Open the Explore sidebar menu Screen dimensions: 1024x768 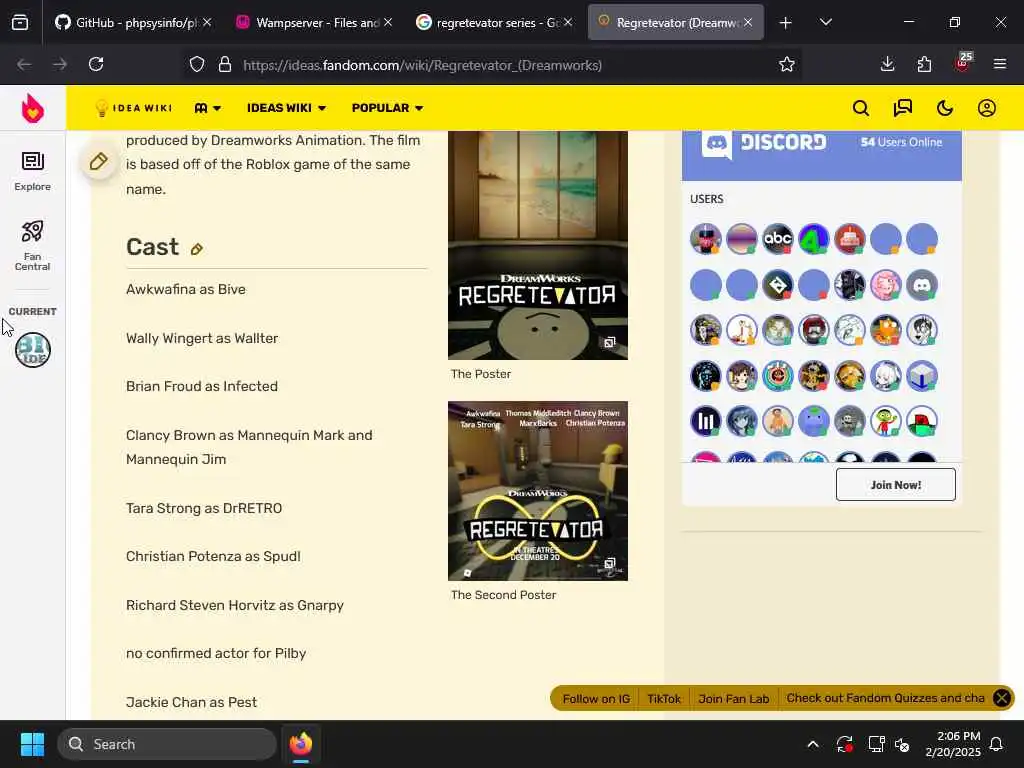[x=33, y=172]
